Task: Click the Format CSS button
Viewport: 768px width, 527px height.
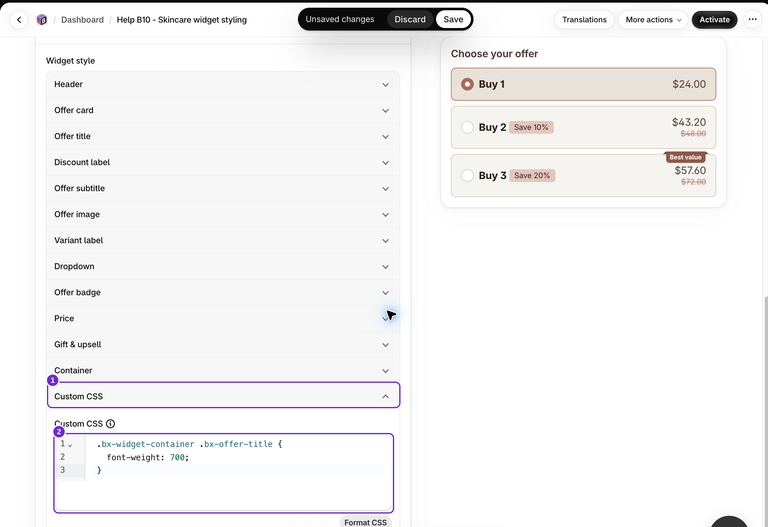Action: (365, 522)
